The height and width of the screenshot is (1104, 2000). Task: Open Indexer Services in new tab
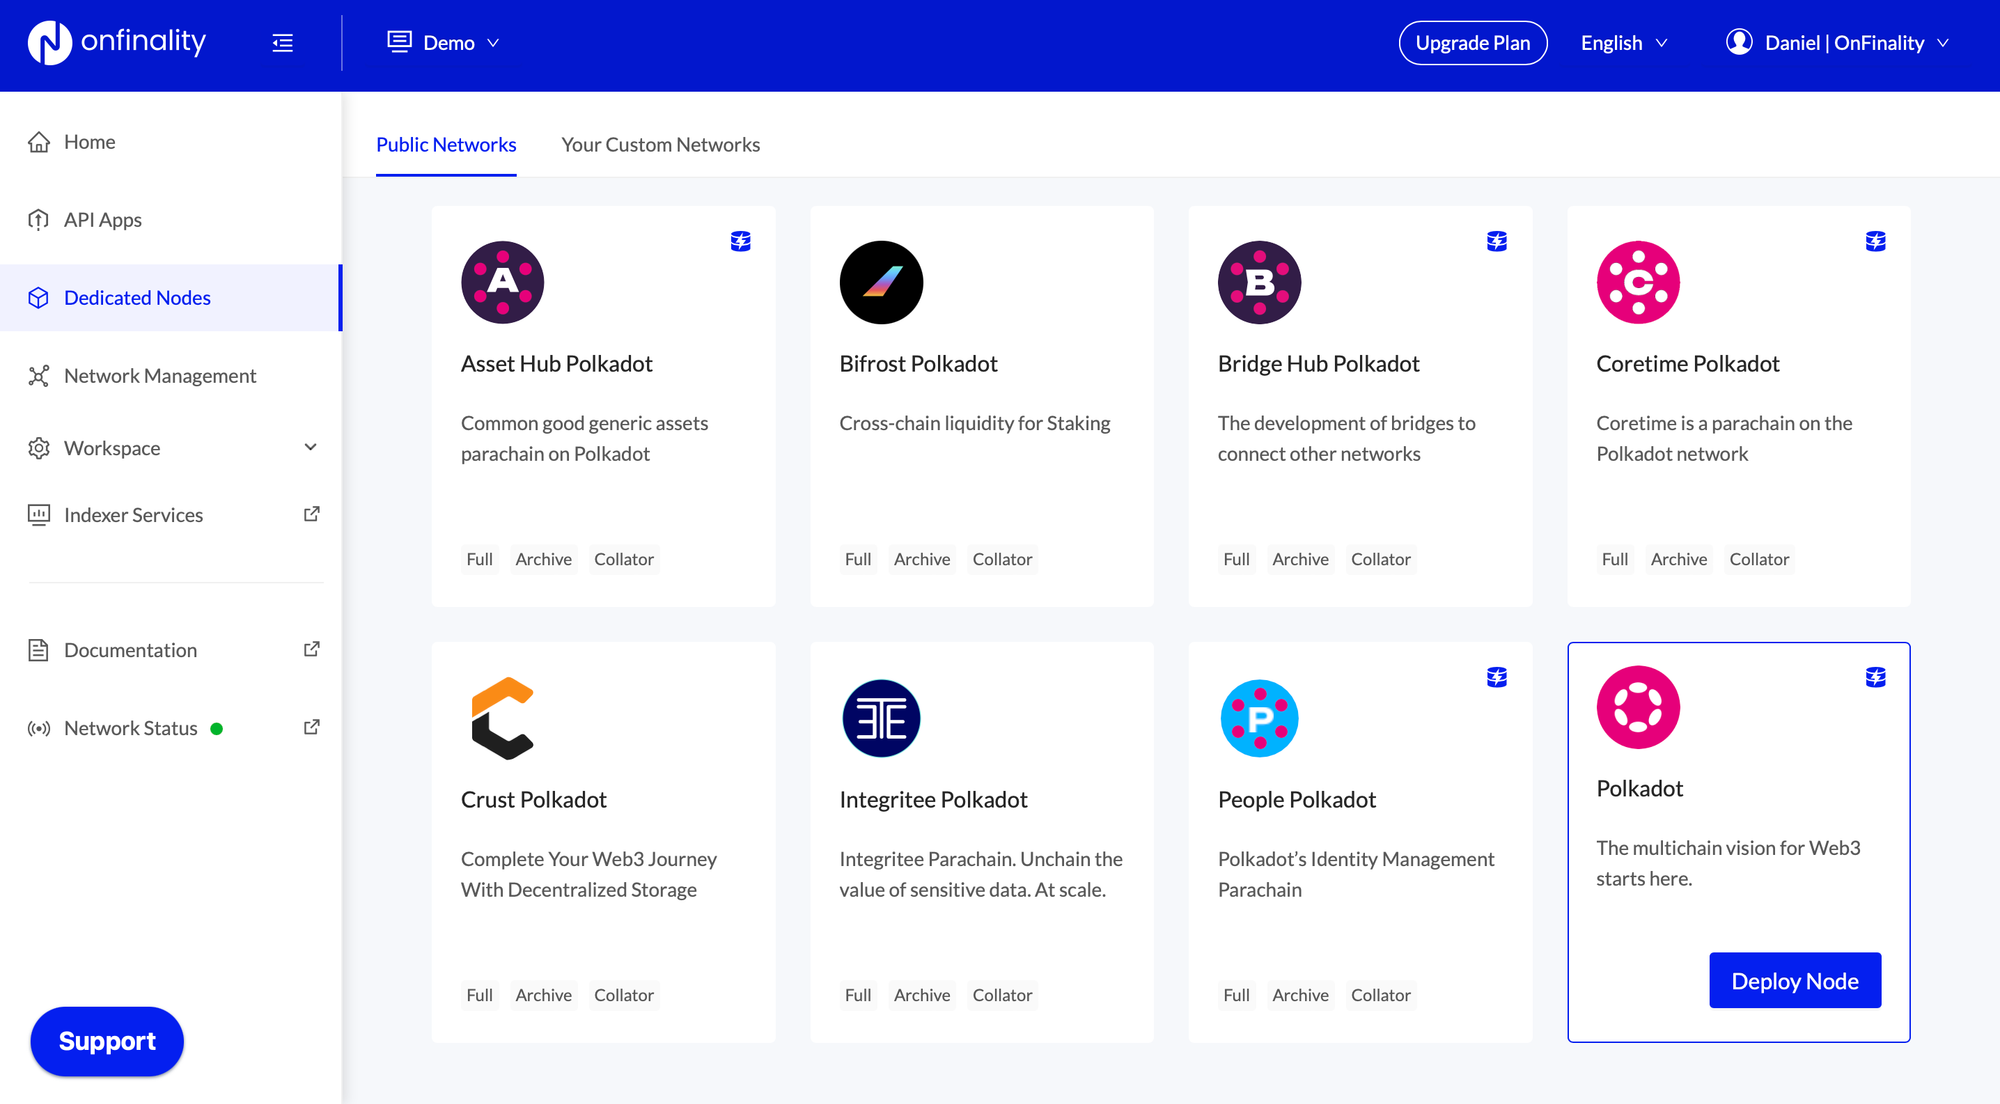(311, 513)
